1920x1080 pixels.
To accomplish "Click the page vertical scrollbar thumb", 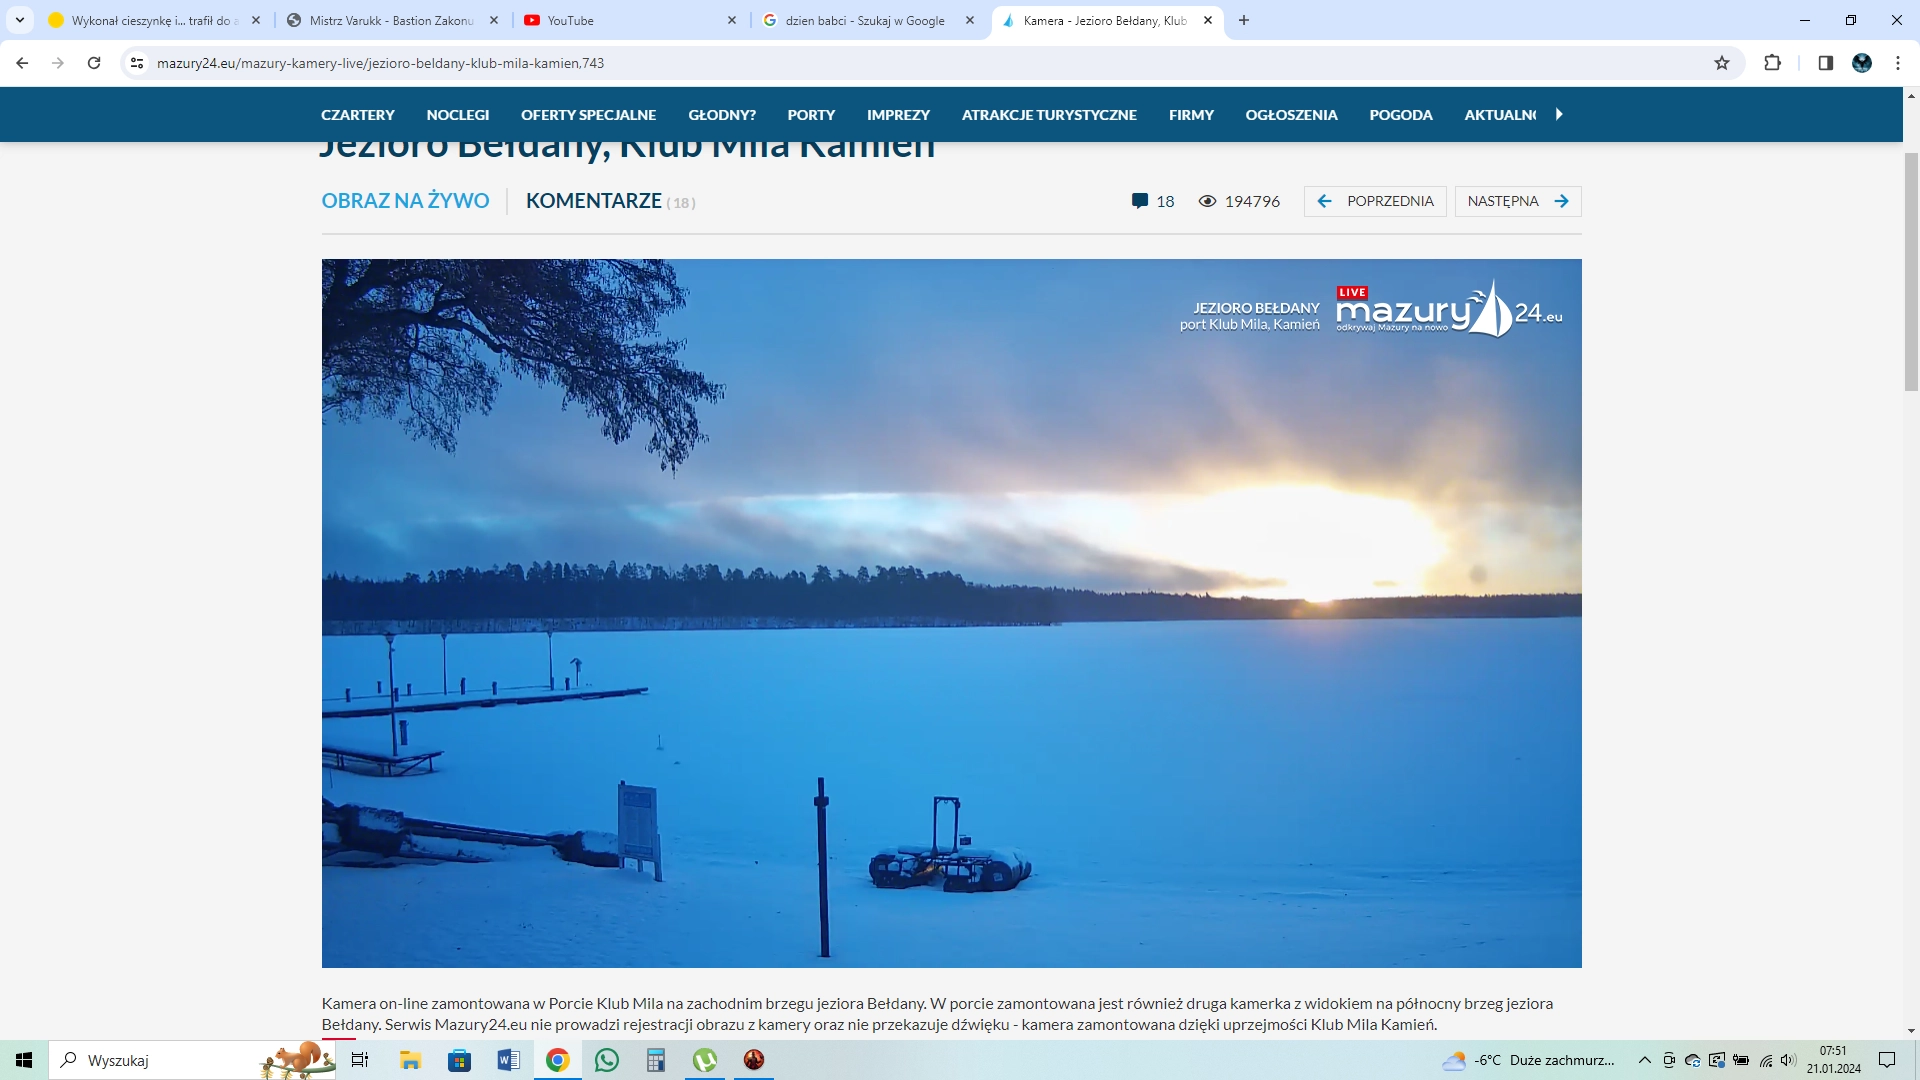I will click(1911, 270).
